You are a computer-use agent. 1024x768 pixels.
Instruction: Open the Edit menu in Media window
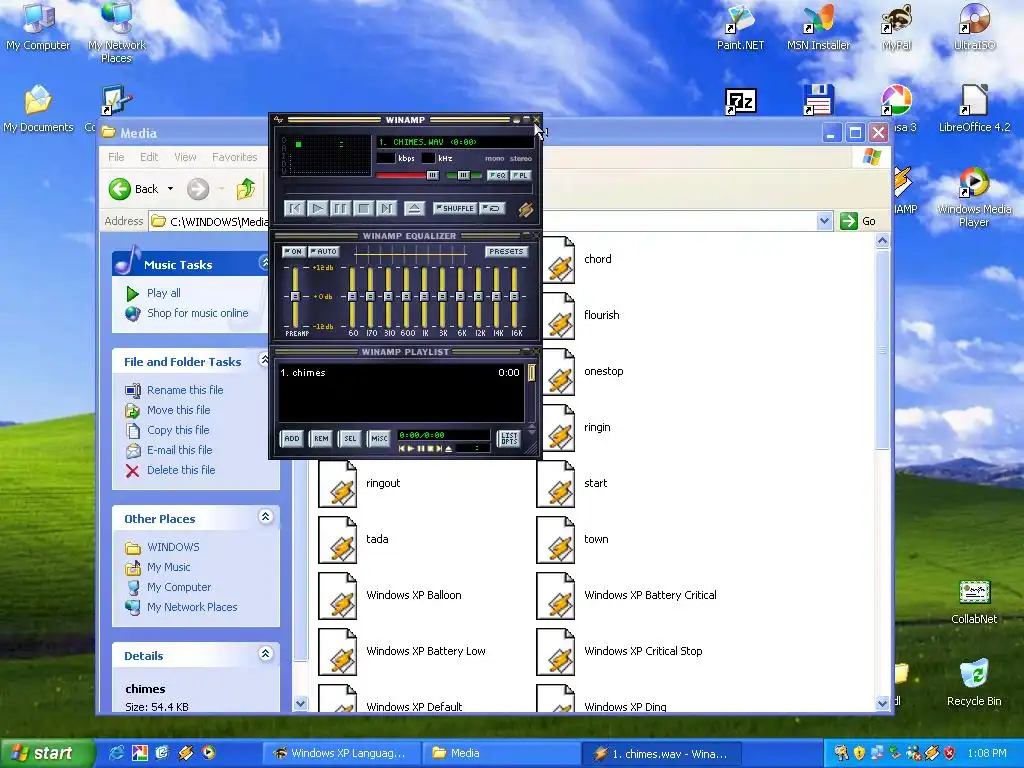pos(149,157)
